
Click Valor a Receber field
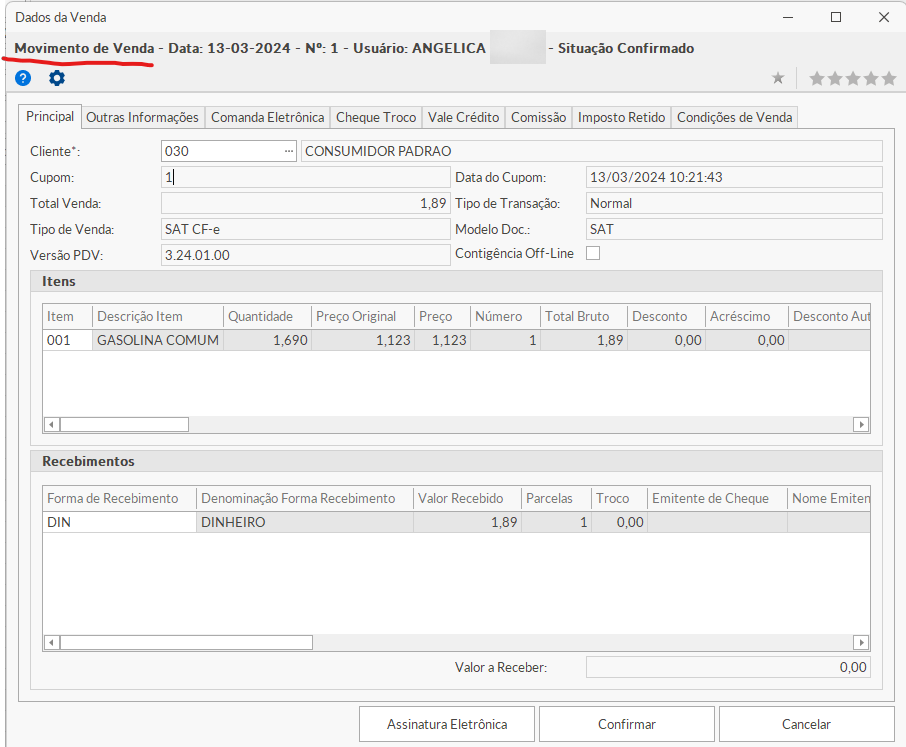[x=728, y=667]
